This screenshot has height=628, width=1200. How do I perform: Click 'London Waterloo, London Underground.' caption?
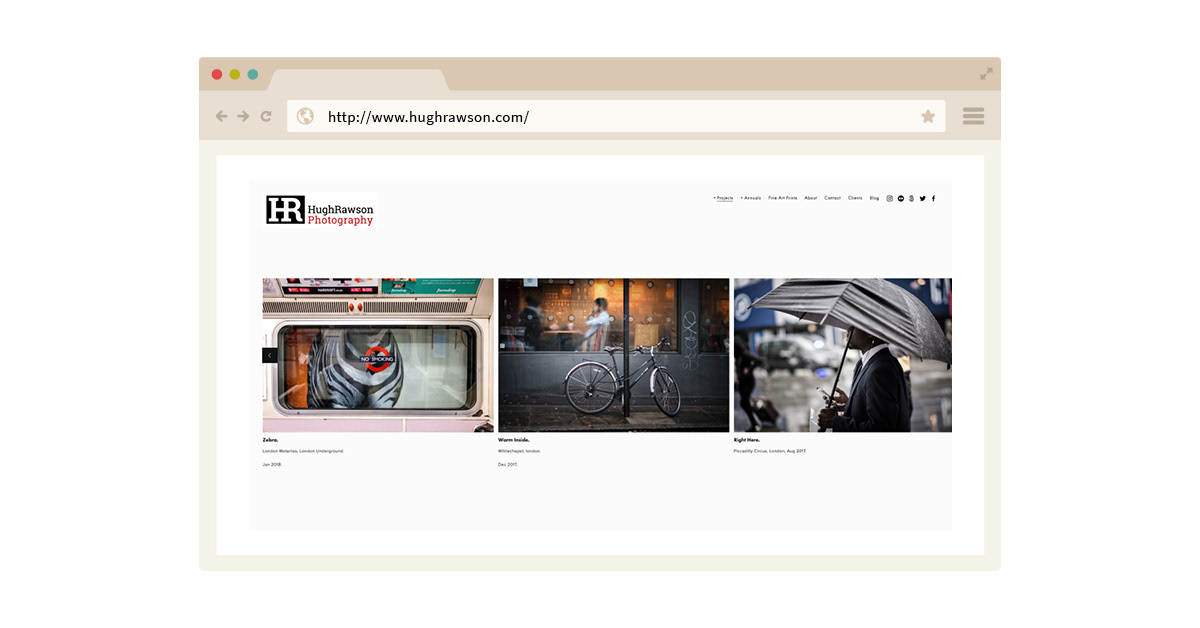(x=303, y=451)
